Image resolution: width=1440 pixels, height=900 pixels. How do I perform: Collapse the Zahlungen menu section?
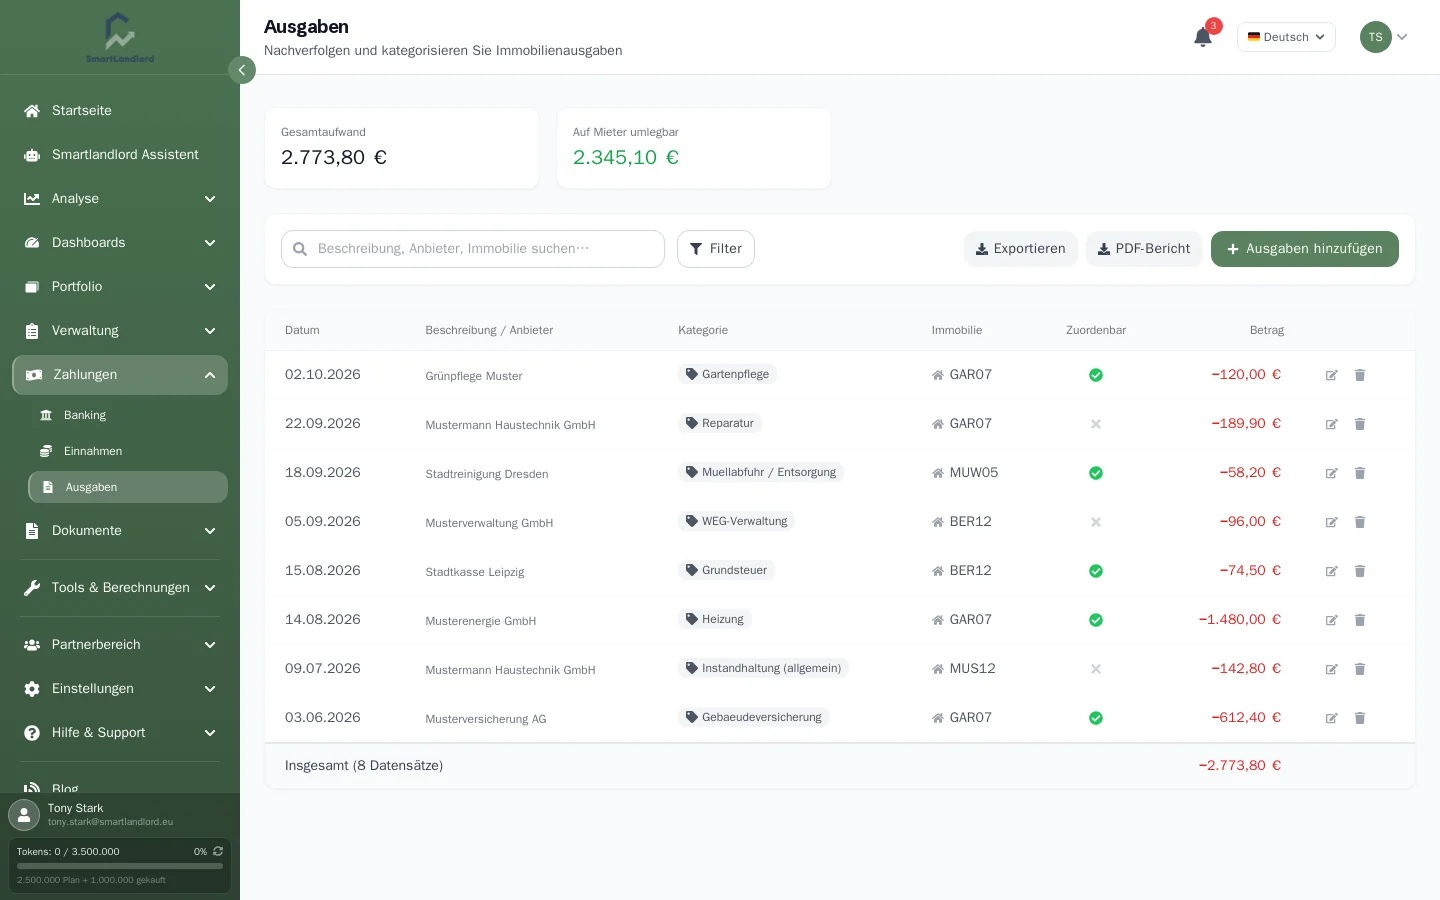[x=120, y=375]
